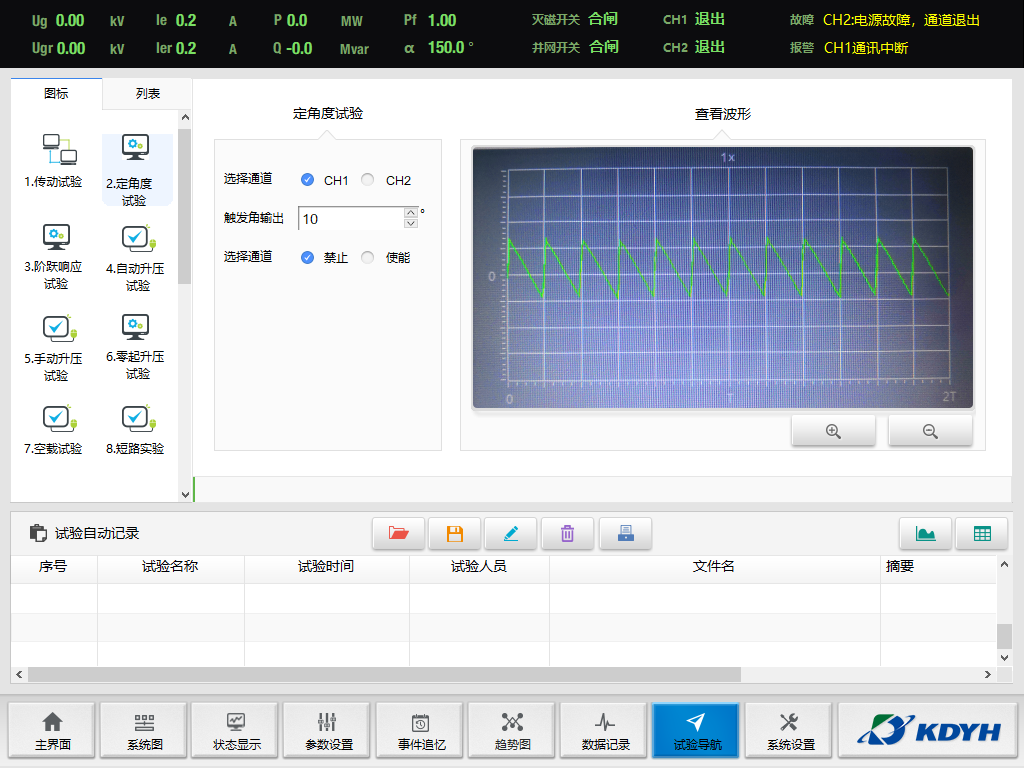This screenshot has height=768, width=1024.
Task: Select the CH2 channel radio button
Action: point(368,180)
